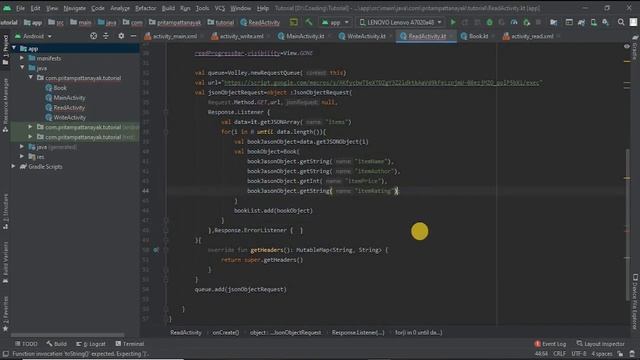This screenshot has width=640, height=360.
Task: Open the Build Variants side stripe
Action: (x=5, y=262)
